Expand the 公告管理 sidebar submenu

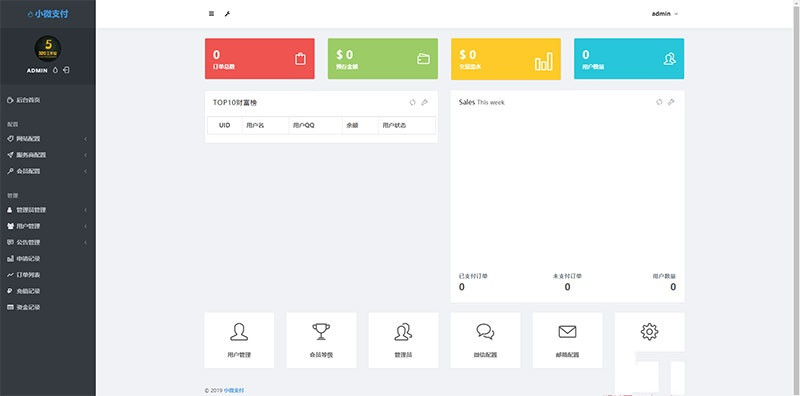[x=47, y=242]
